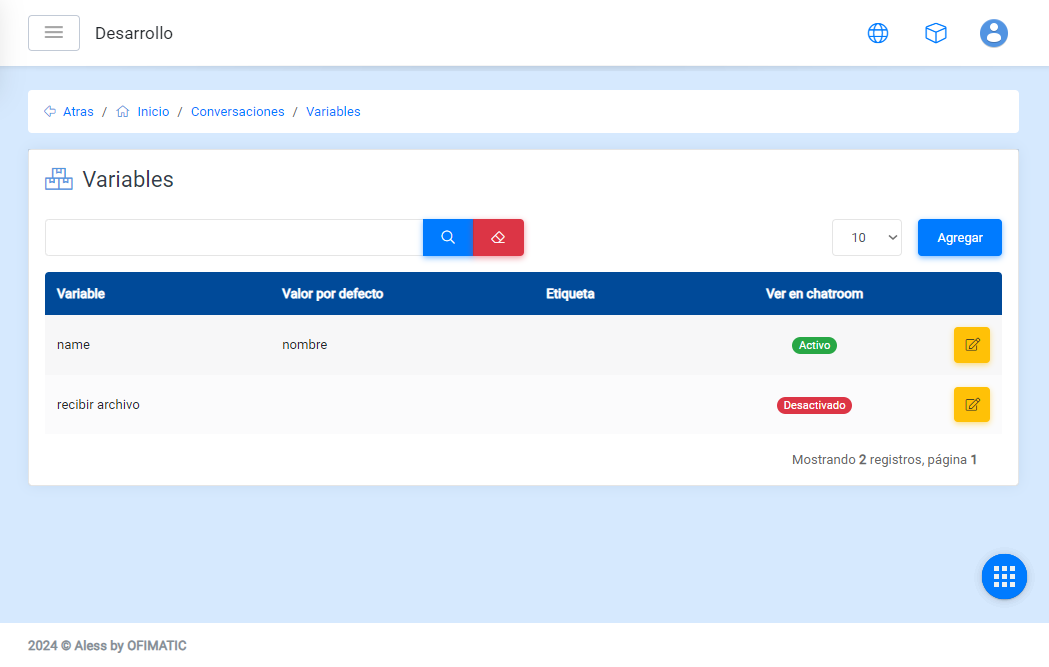
Task: Open the hamburger sidebar menu
Action: tap(54, 33)
